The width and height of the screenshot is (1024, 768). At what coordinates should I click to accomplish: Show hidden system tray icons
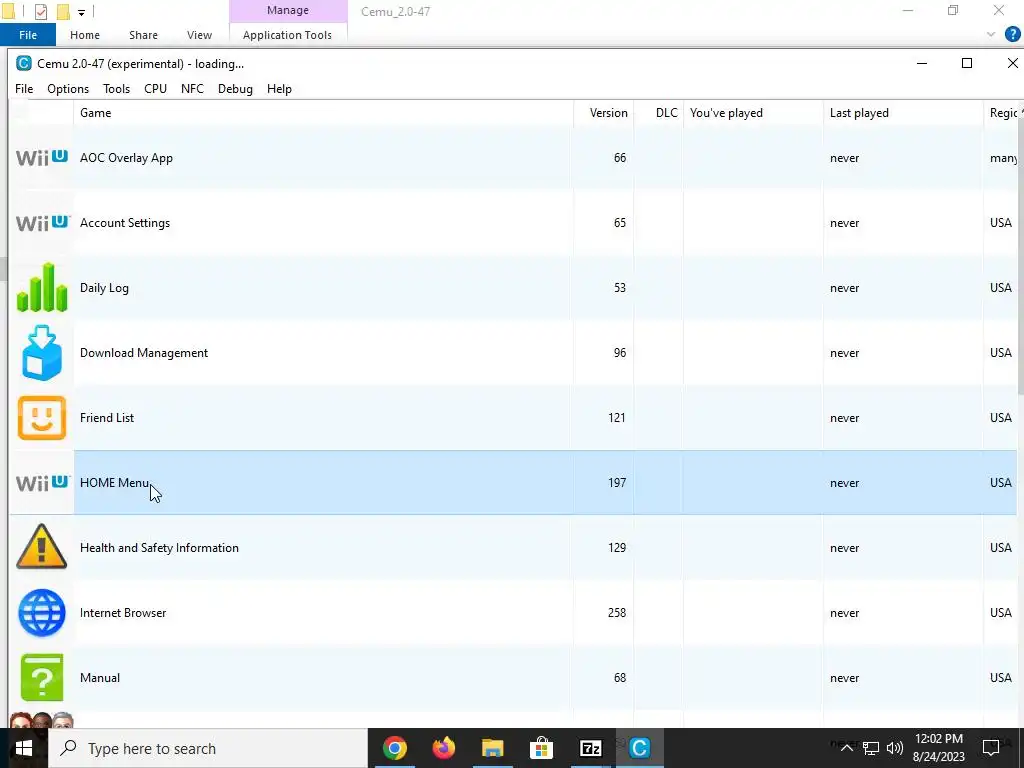click(x=846, y=748)
